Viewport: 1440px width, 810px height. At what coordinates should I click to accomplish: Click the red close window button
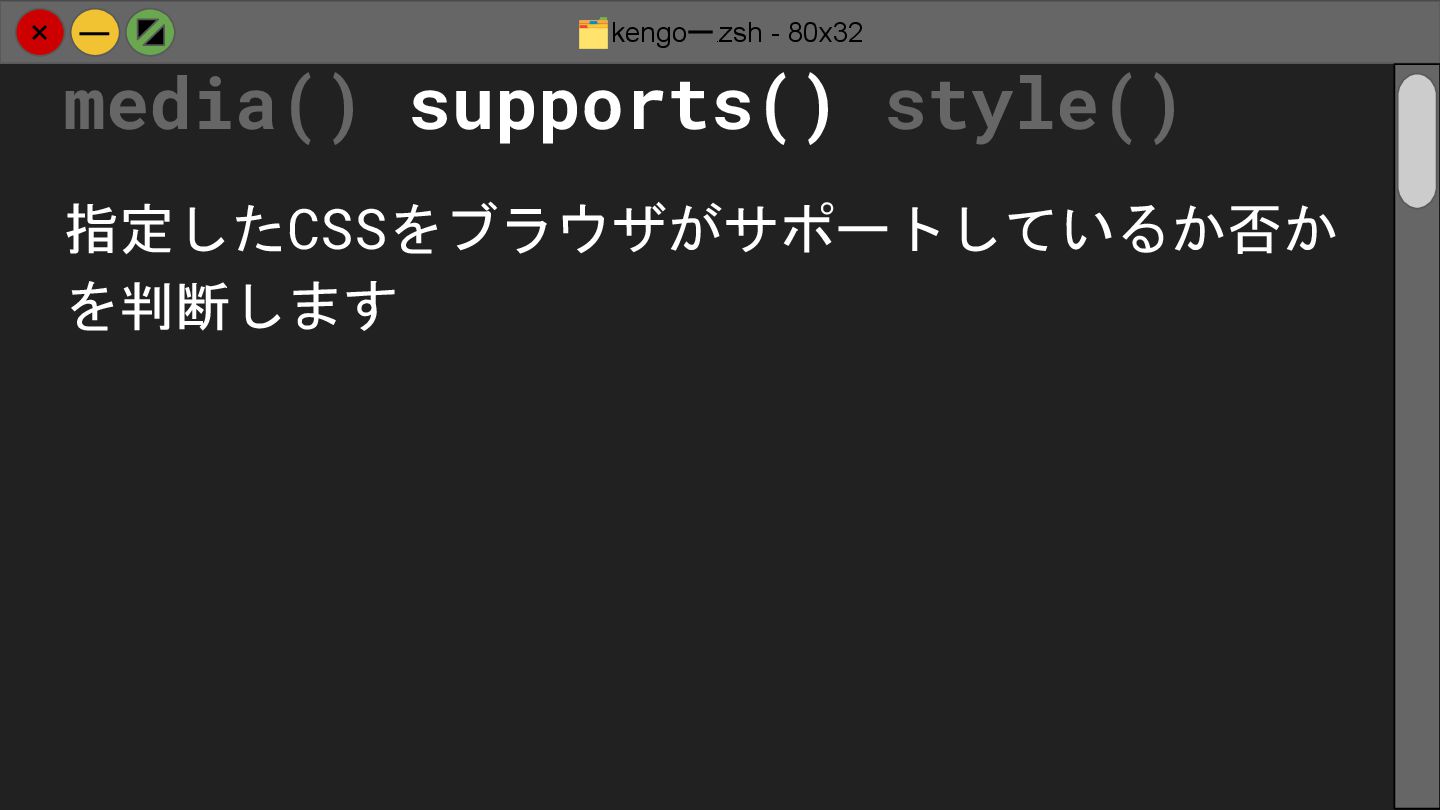[x=40, y=32]
